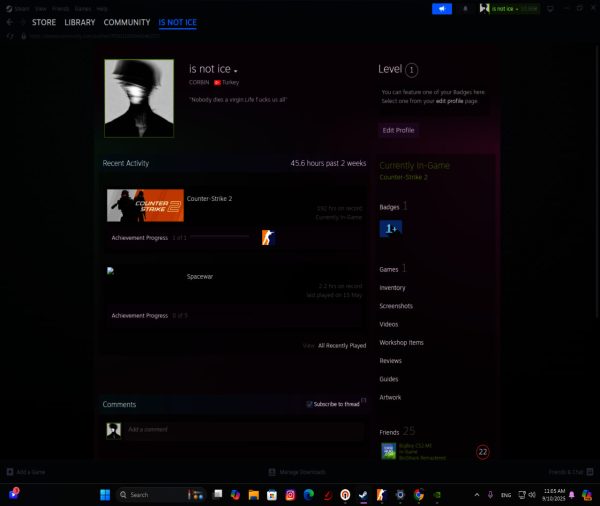
Task: Open Instagram from the Windows taskbar
Action: click(290, 495)
